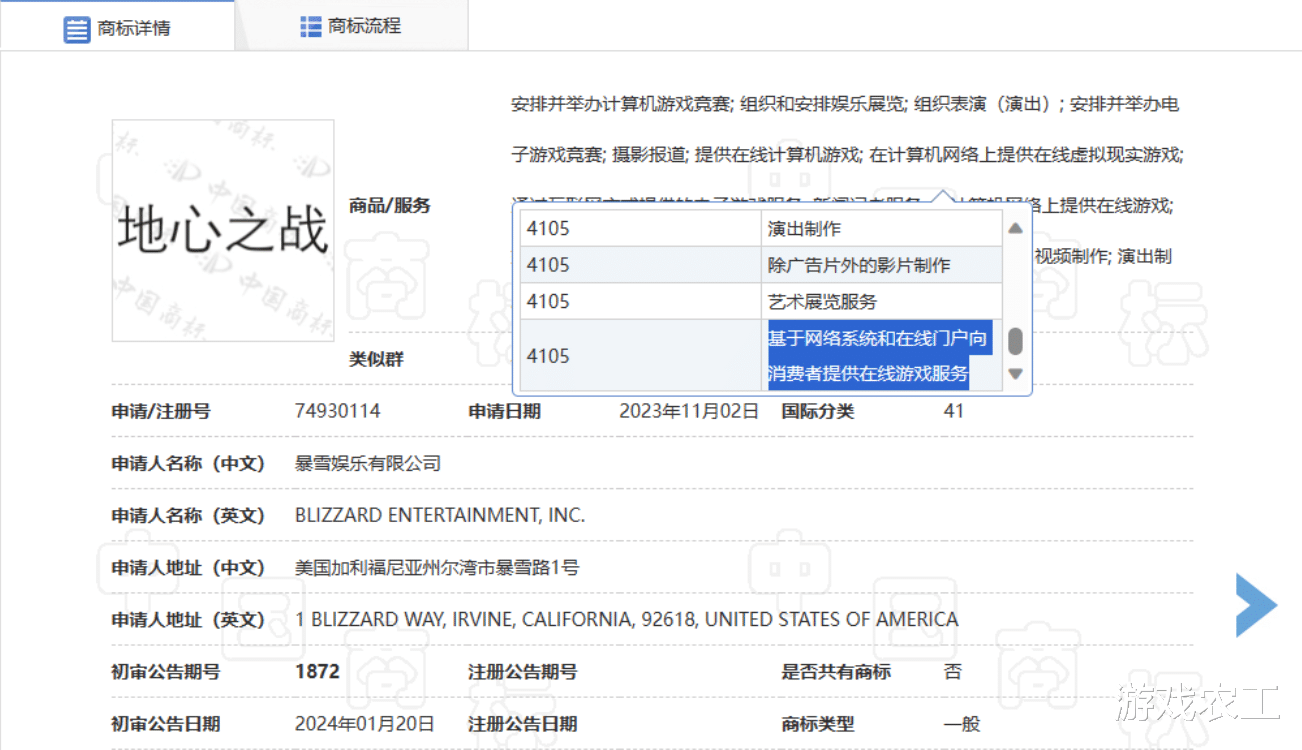Click highlighted 基于网络系统和在线门户 service text
The width and height of the screenshot is (1302, 750).
[878, 356]
